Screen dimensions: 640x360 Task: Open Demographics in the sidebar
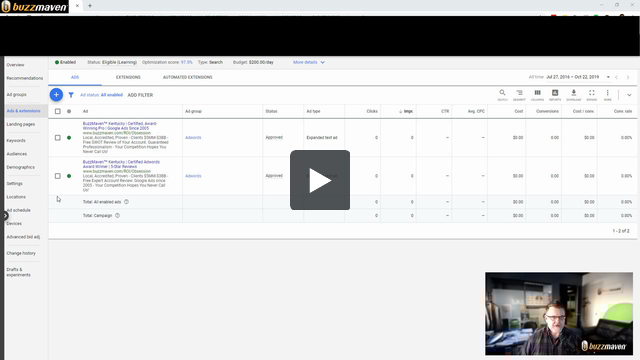click(20, 167)
